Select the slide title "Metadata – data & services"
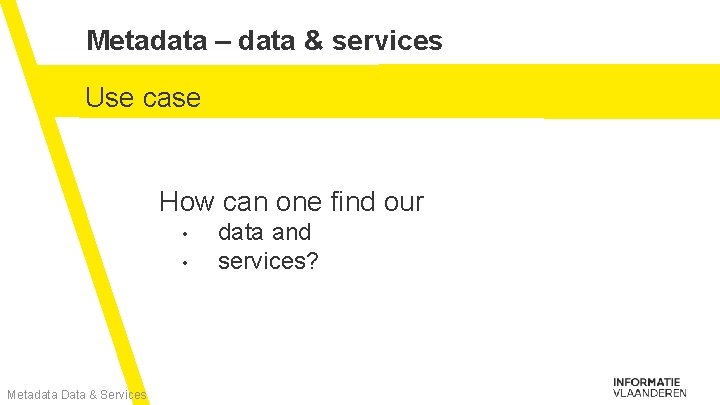Image resolution: width=720 pixels, height=405 pixels. point(264,40)
